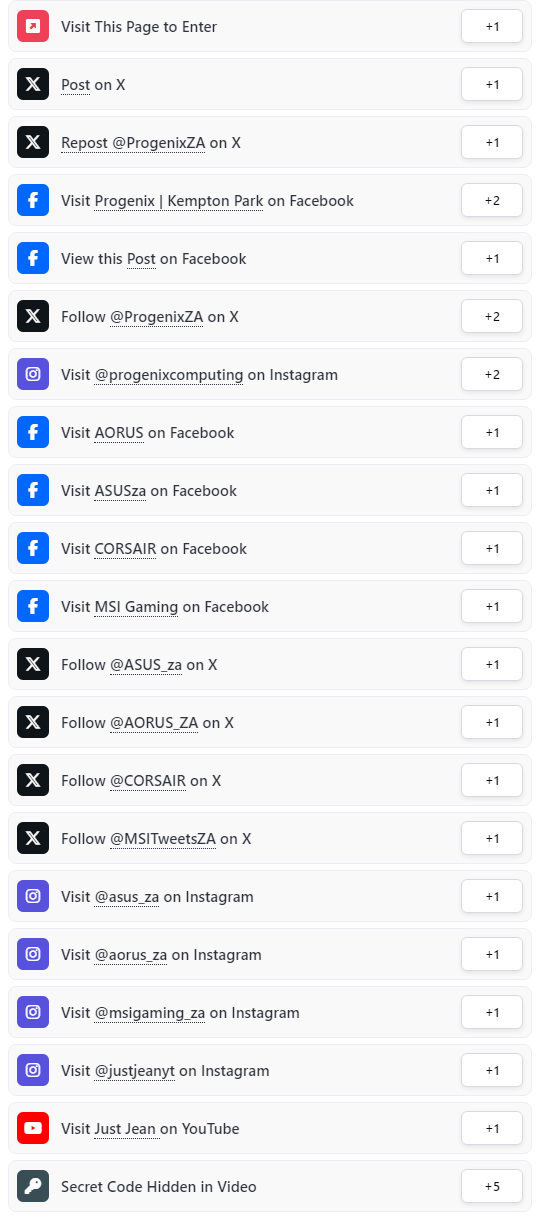Open the 'Post' link in View this Post

[141, 258]
